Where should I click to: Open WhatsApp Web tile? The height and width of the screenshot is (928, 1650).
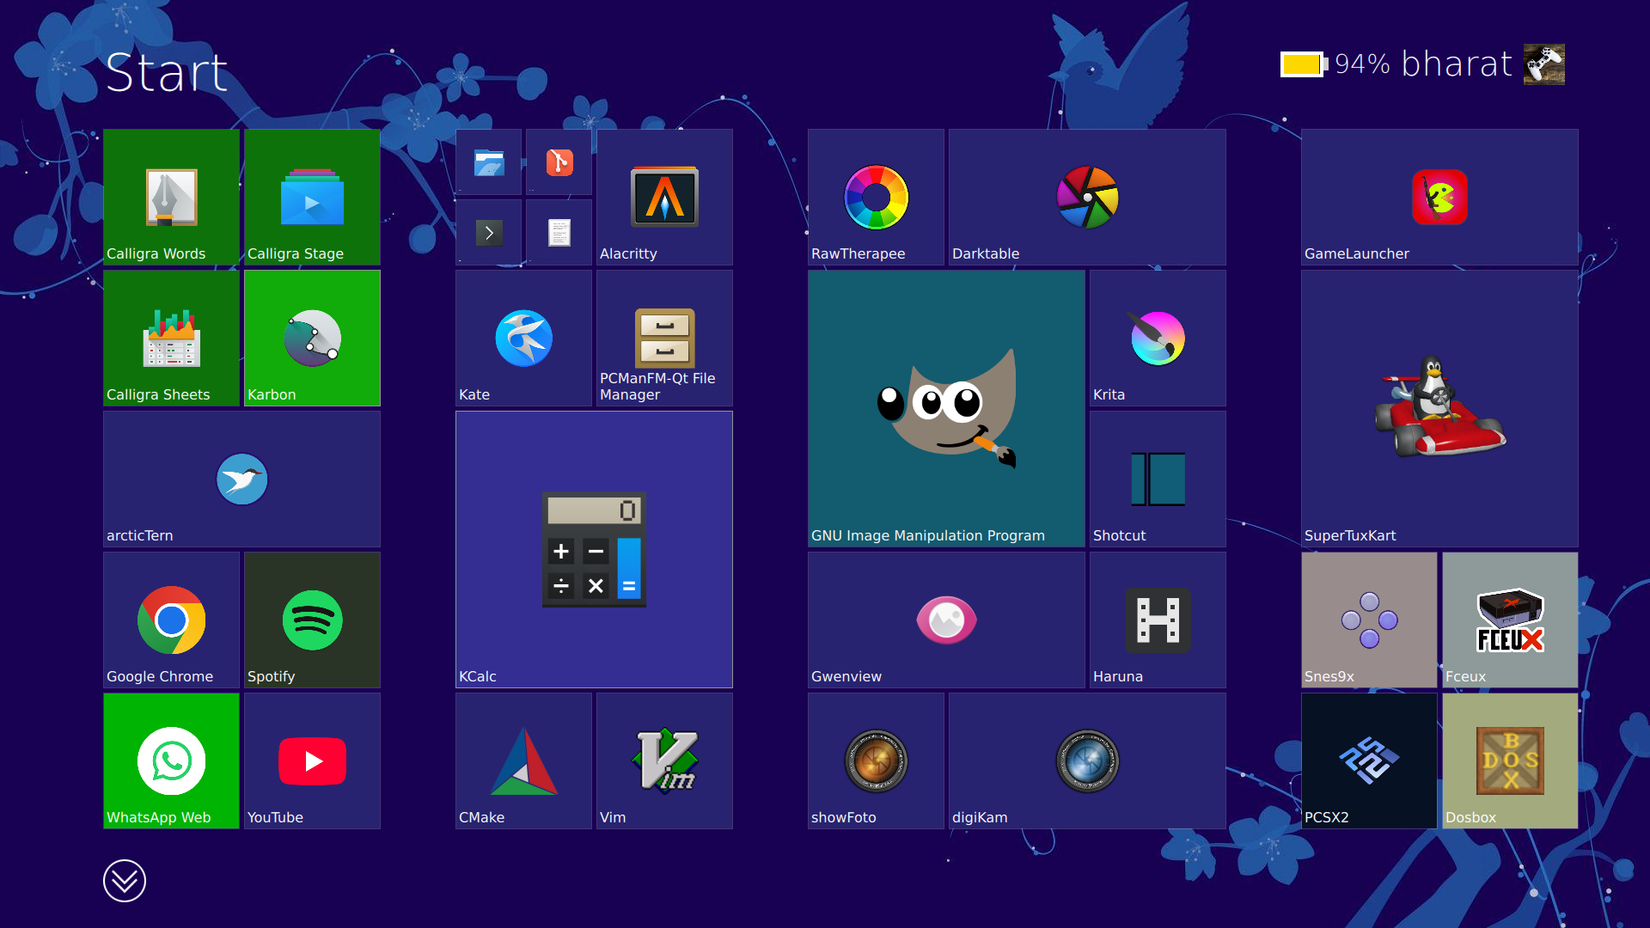170,761
